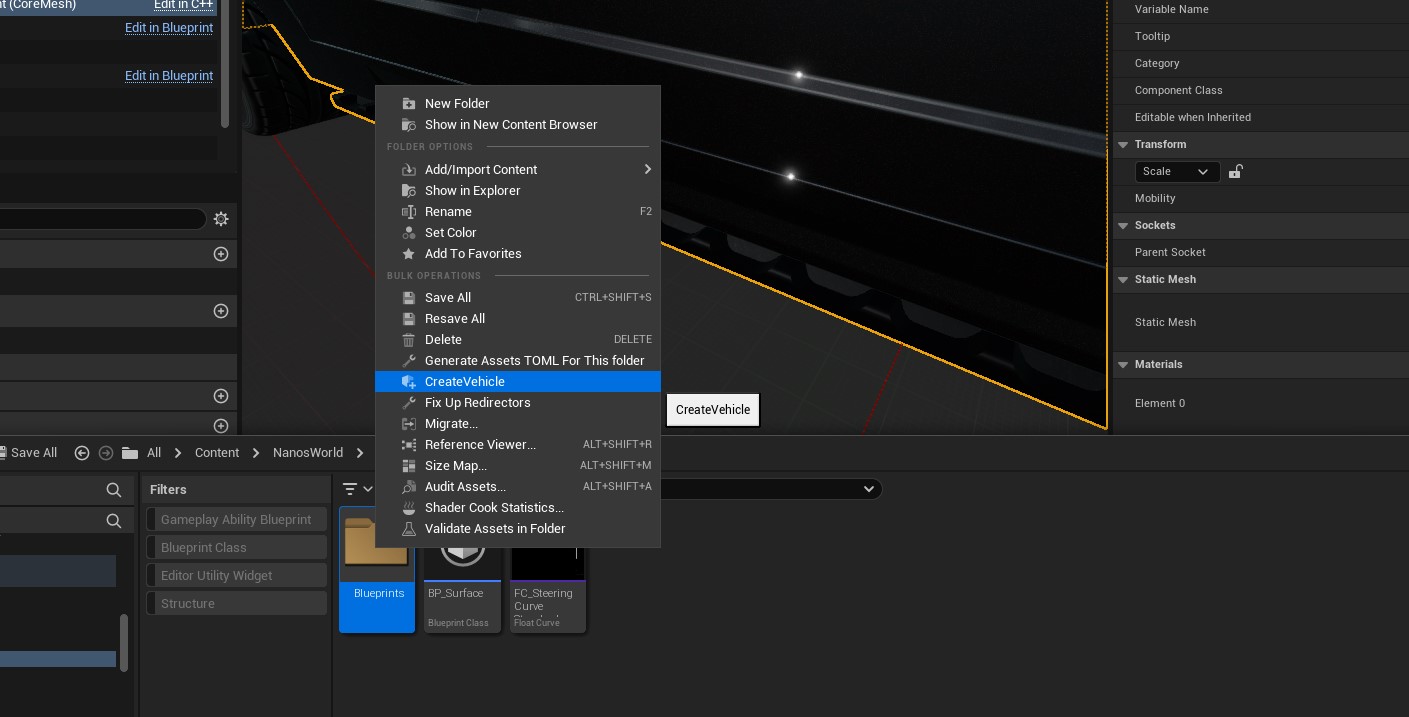Image resolution: width=1409 pixels, height=717 pixels.
Task: Select CreateVehicle in the context menu
Action: (465, 382)
